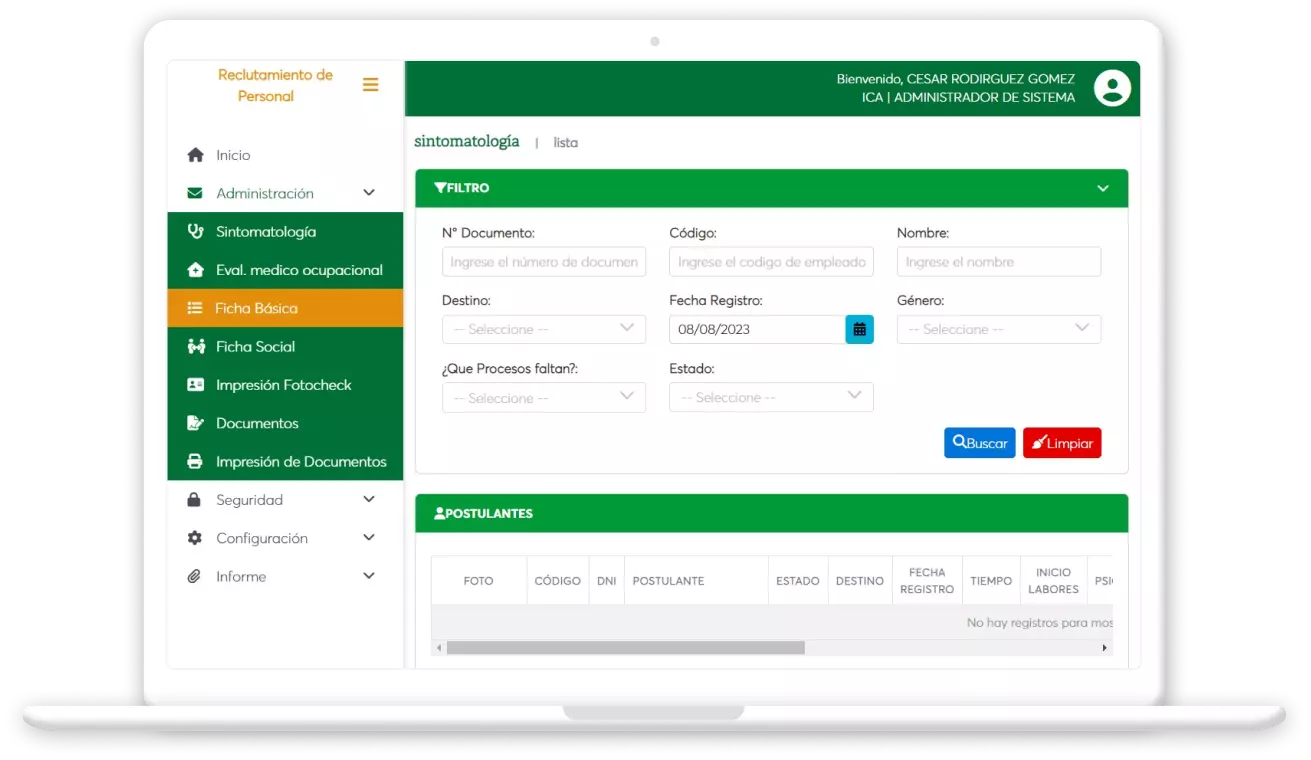Click the Ficha Social people icon
The height and width of the screenshot is (760, 1311).
pyautogui.click(x=195, y=346)
